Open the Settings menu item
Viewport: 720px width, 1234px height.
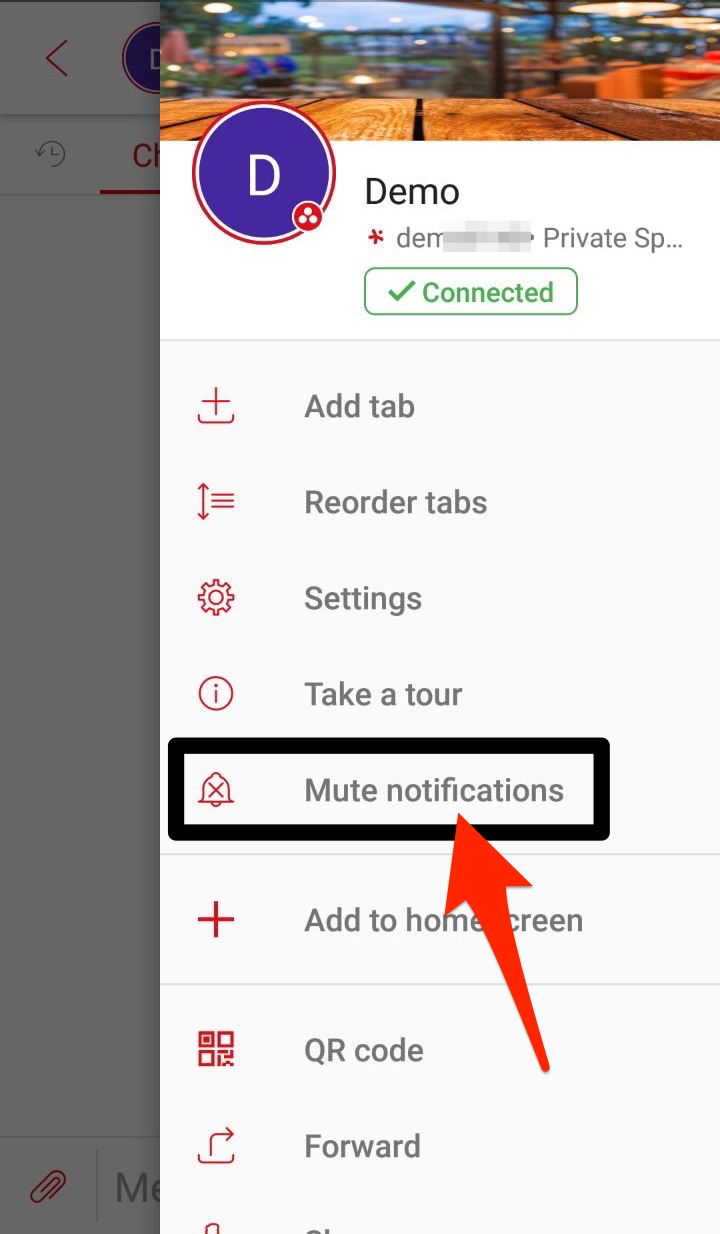coord(440,598)
